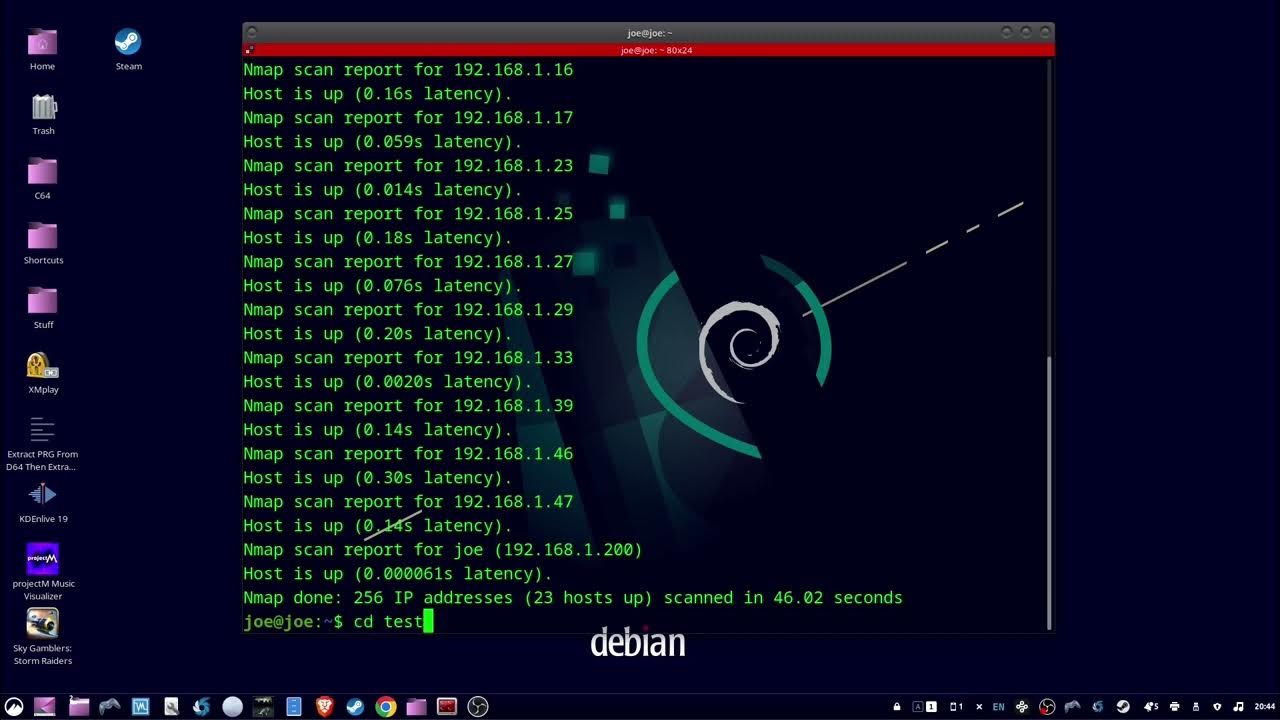Click the purple window icon beside launcher

click(44, 706)
